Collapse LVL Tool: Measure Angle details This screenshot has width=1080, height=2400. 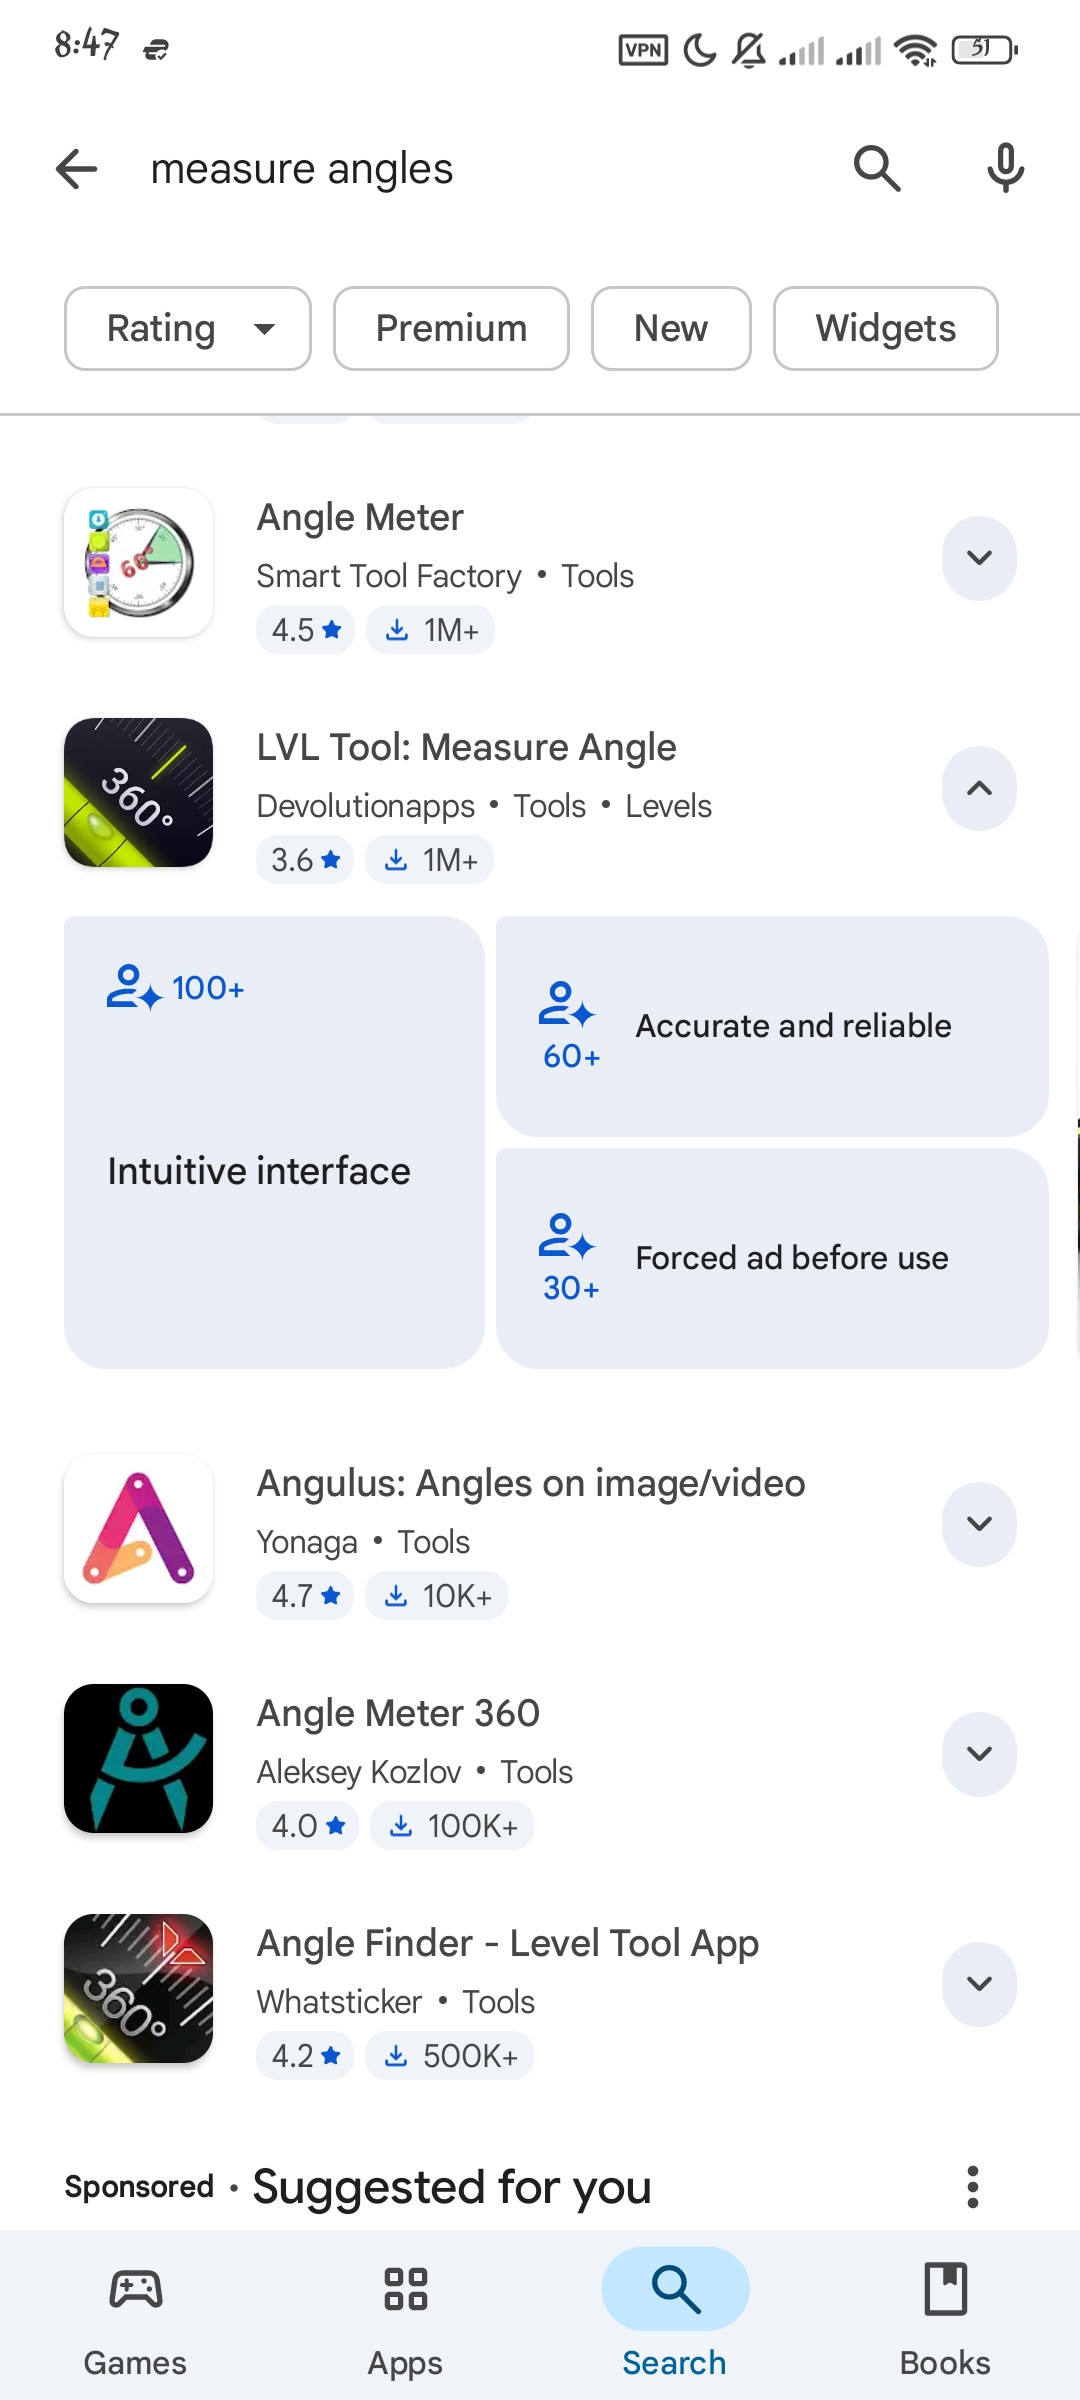(x=979, y=788)
